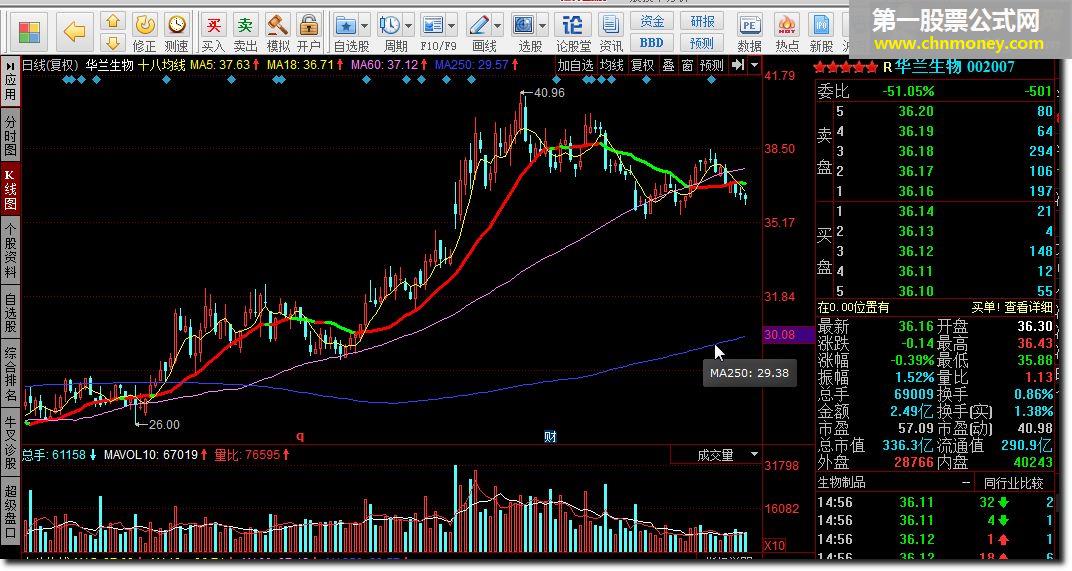Viewport: 1072px width, 571px height.
Task: Click the five-star rating icons
Action: 846,67
